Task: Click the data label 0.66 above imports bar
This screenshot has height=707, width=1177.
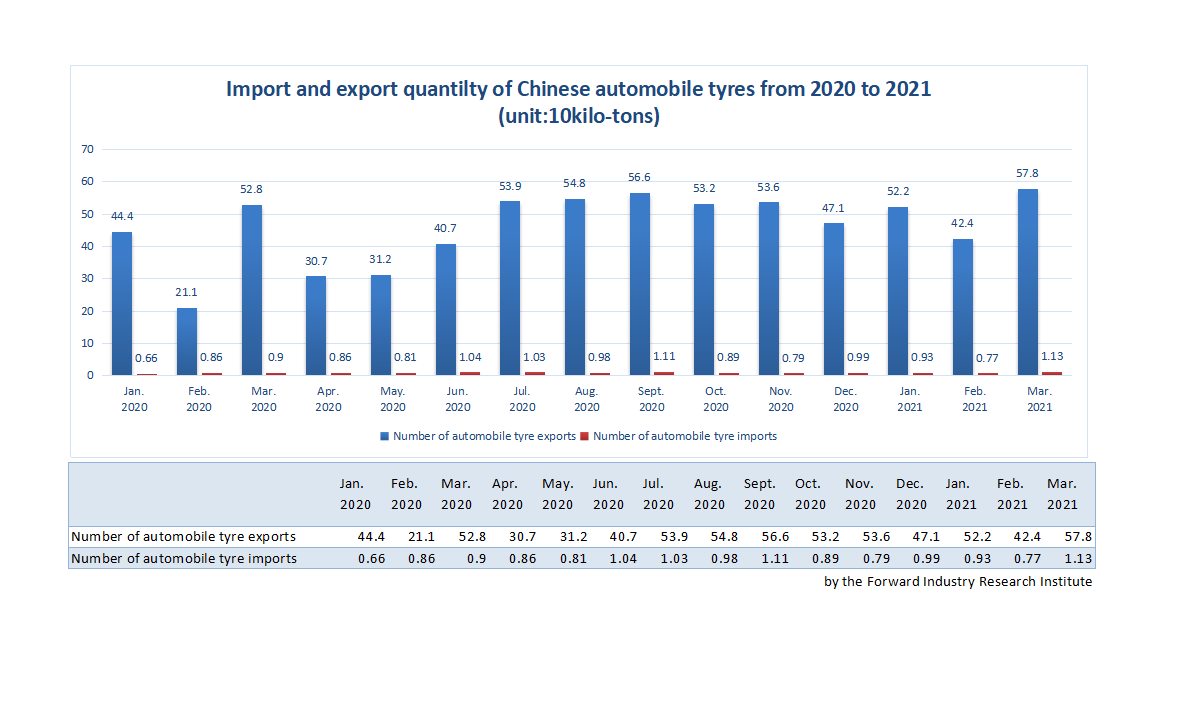Action: [x=146, y=358]
